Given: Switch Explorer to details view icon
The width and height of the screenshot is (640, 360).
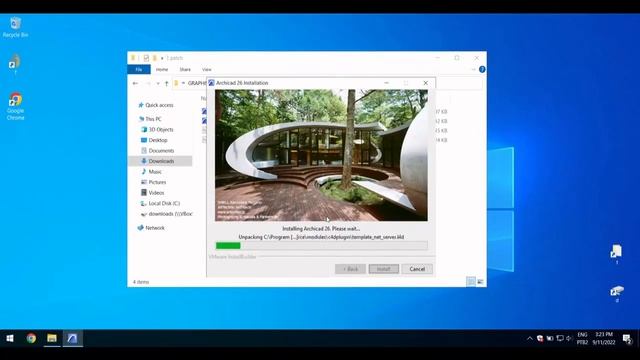Looking at the screenshot, I should [471, 282].
